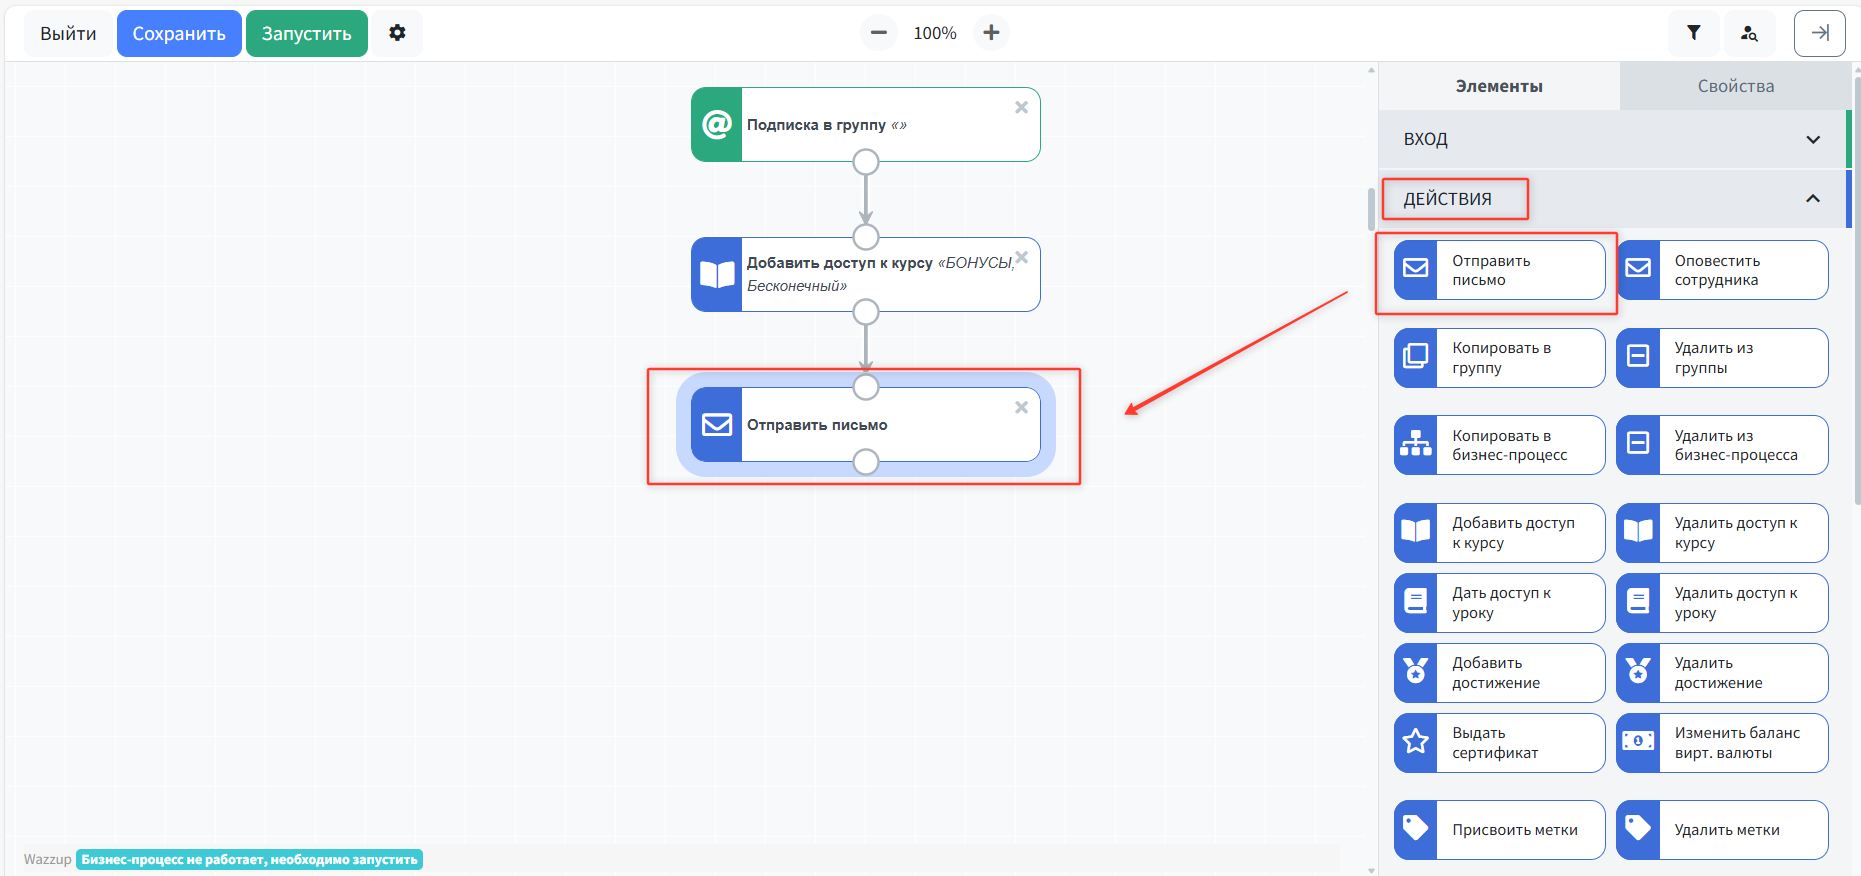Click bottom connector of 'Отправить письмо' node
The height and width of the screenshot is (876, 1861).
[866, 462]
